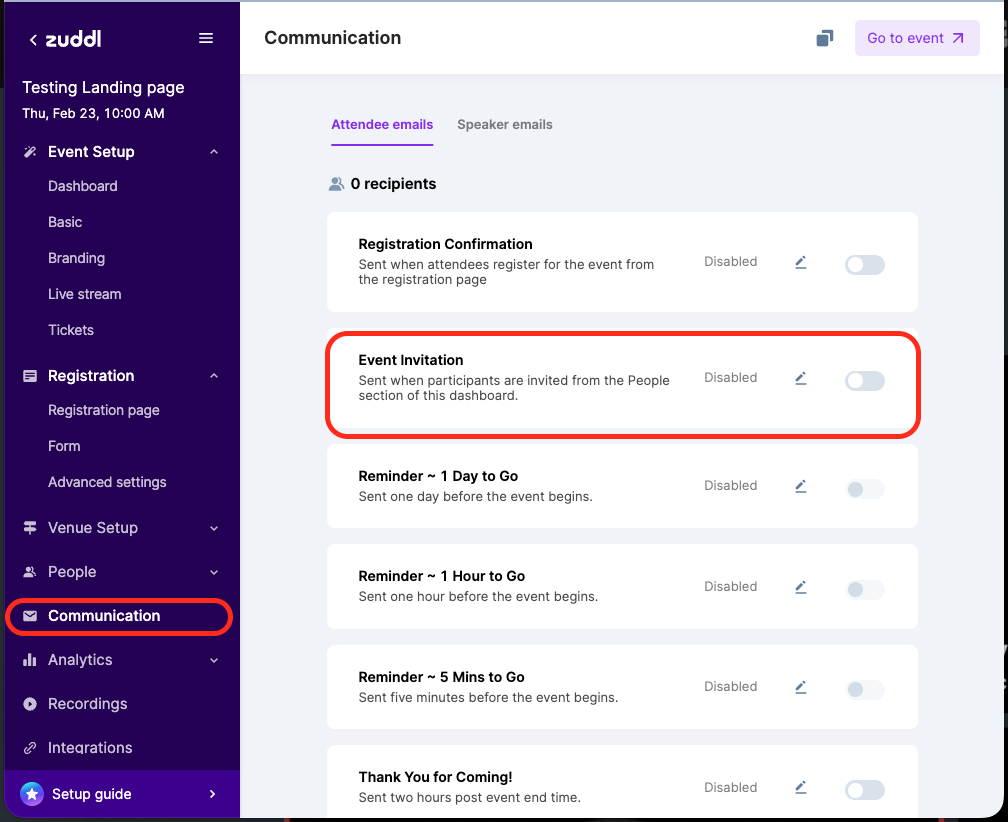1008x822 pixels.
Task: Turn on the Event Invitation email toggle
Action: [x=864, y=381]
